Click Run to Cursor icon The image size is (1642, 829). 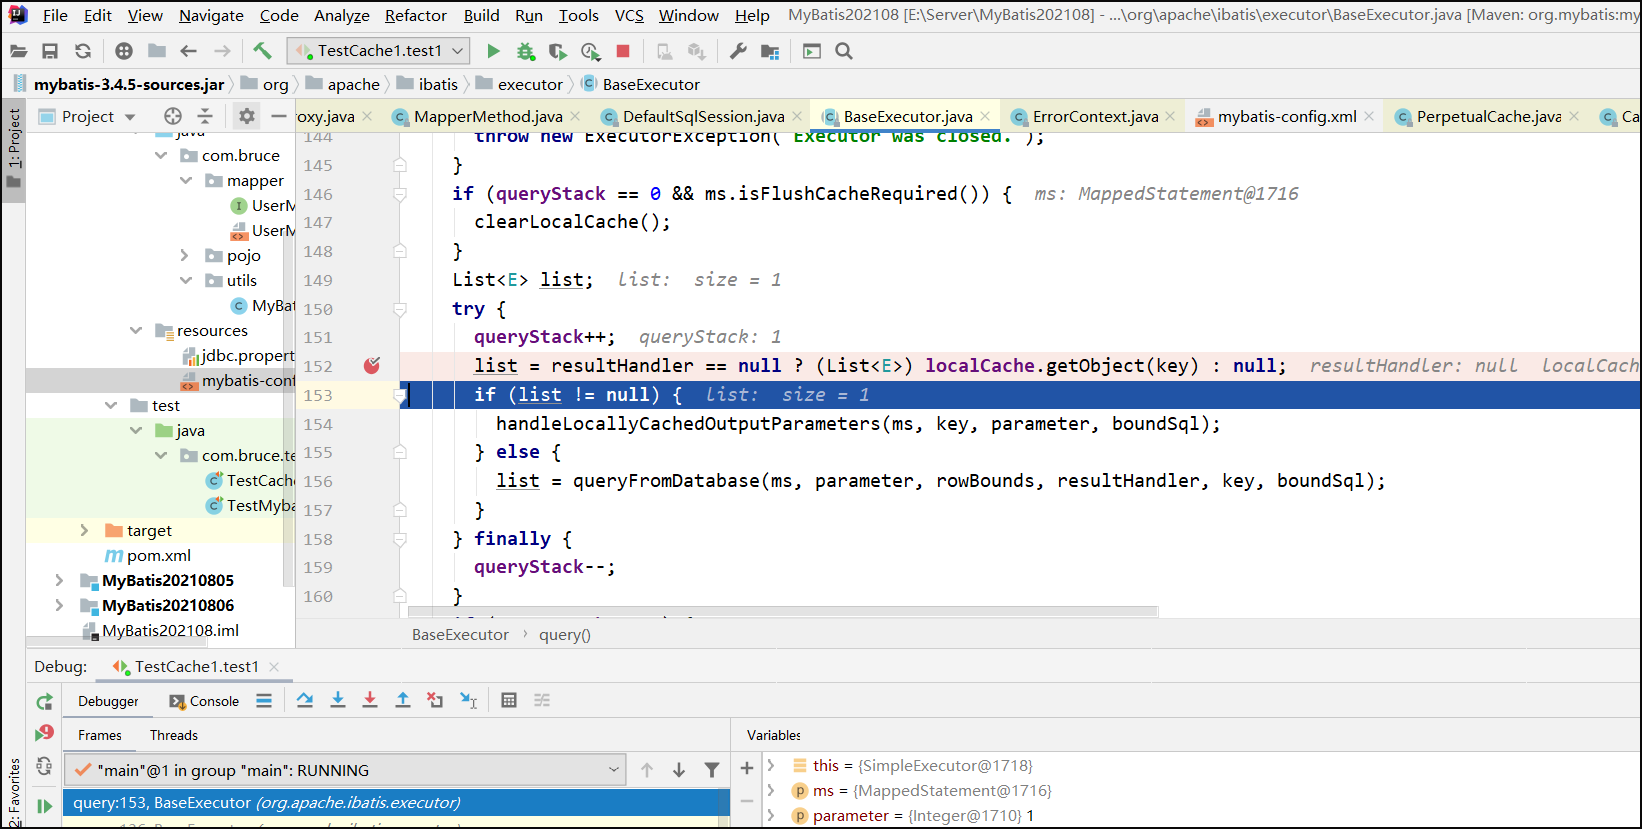pyautogui.click(x=468, y=700)
